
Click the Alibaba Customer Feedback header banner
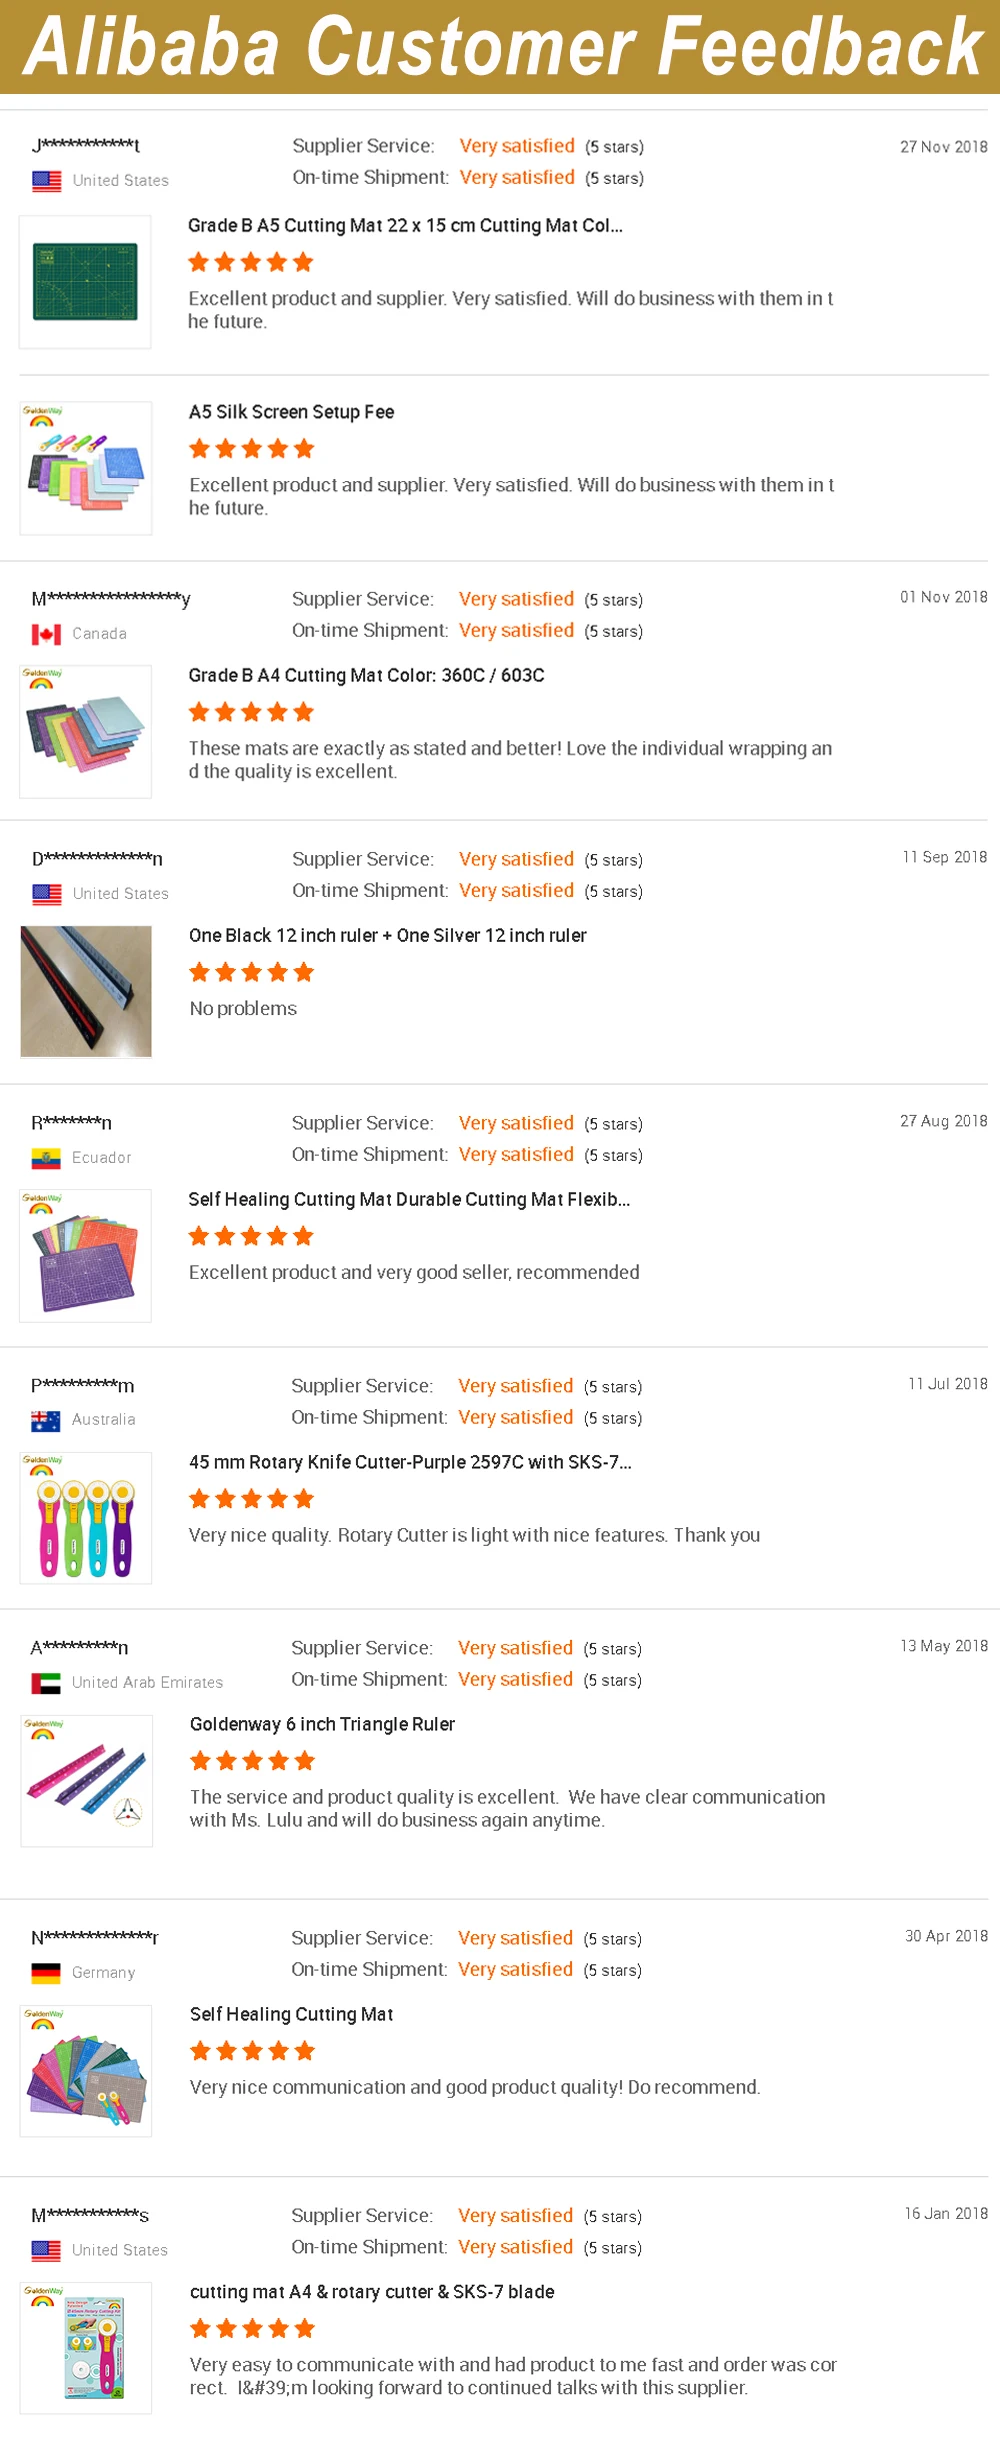[500, 47]
